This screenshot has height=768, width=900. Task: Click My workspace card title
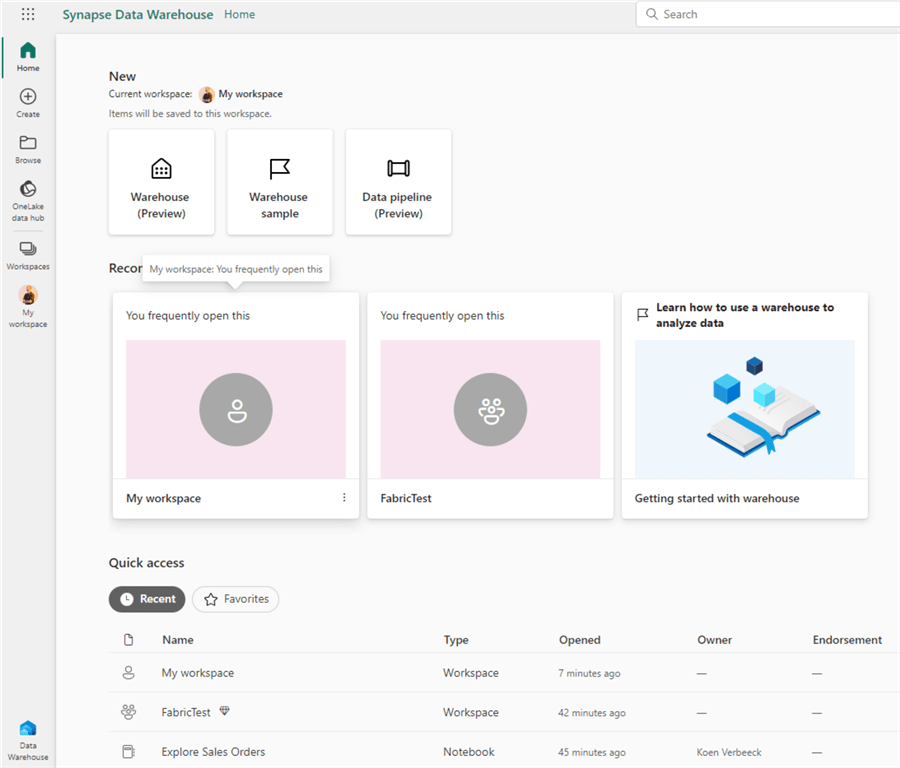point(164,498)
